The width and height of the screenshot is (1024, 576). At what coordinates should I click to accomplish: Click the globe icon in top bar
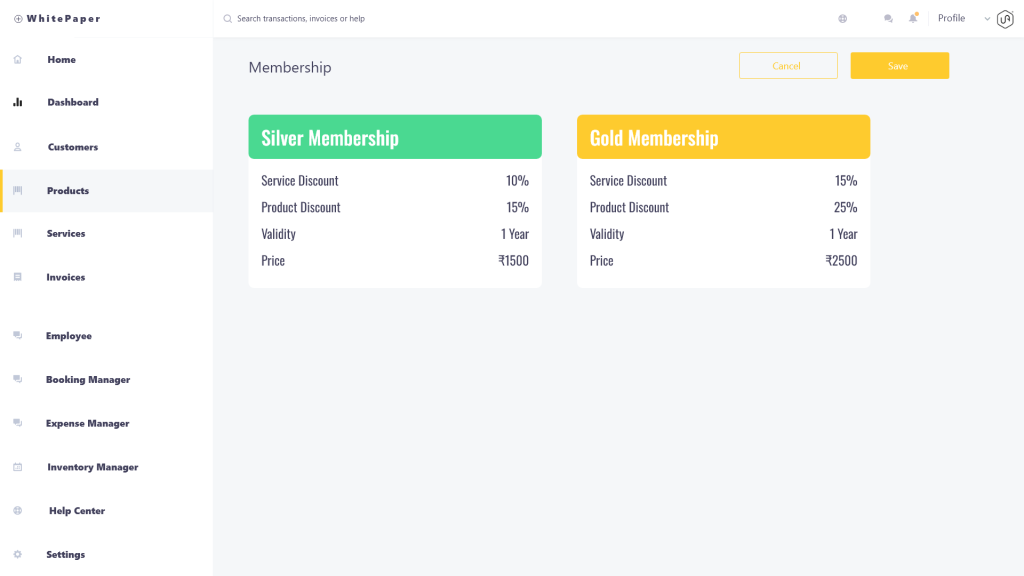[x=843, y=19]
